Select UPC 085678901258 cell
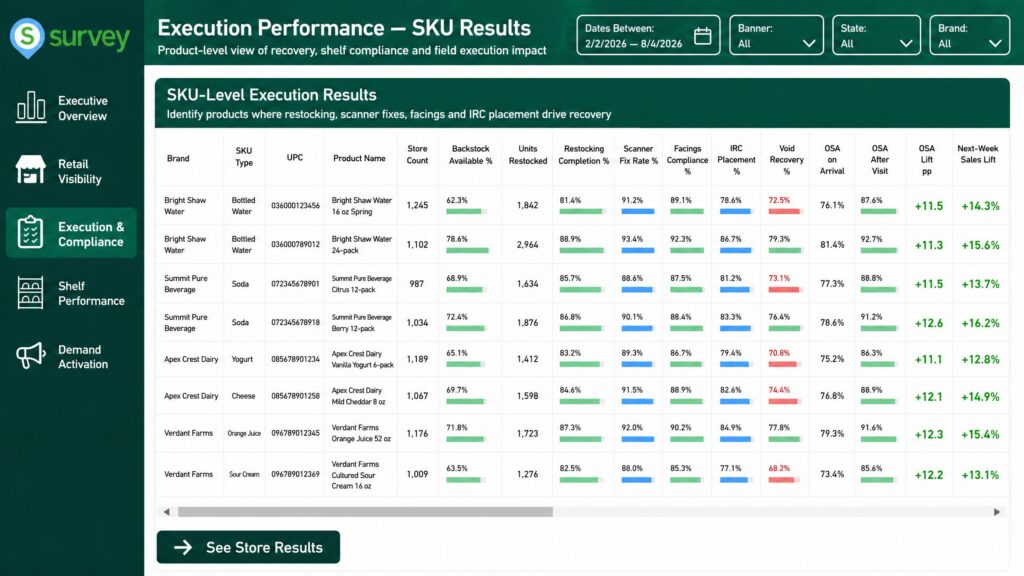The height and width of the screenshot is (576, 1024). pos(295,396)
